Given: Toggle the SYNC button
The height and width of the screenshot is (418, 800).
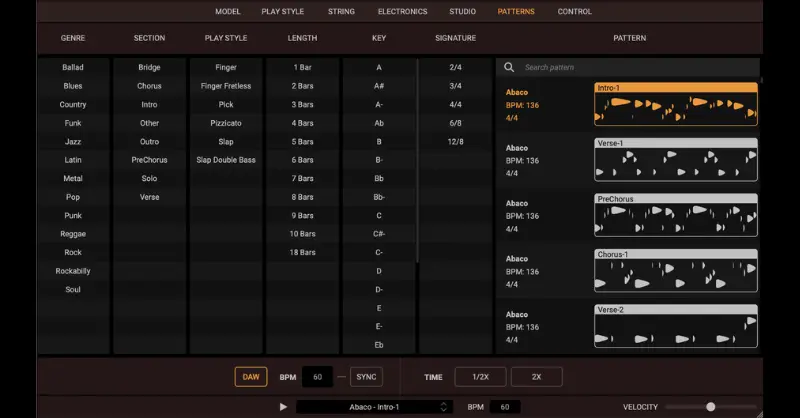Looking at the screenshot, I should (366, 377).
